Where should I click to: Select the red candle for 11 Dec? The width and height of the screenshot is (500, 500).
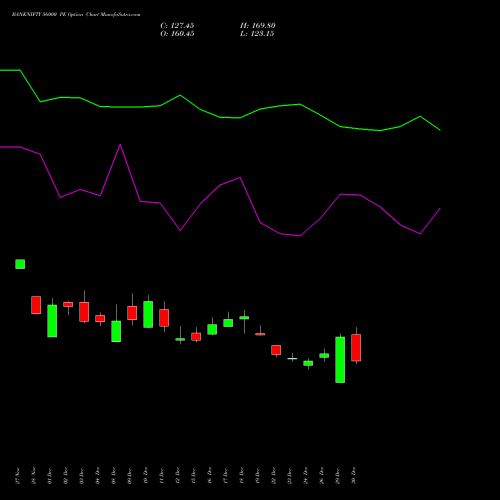click(x=164, y=318)
